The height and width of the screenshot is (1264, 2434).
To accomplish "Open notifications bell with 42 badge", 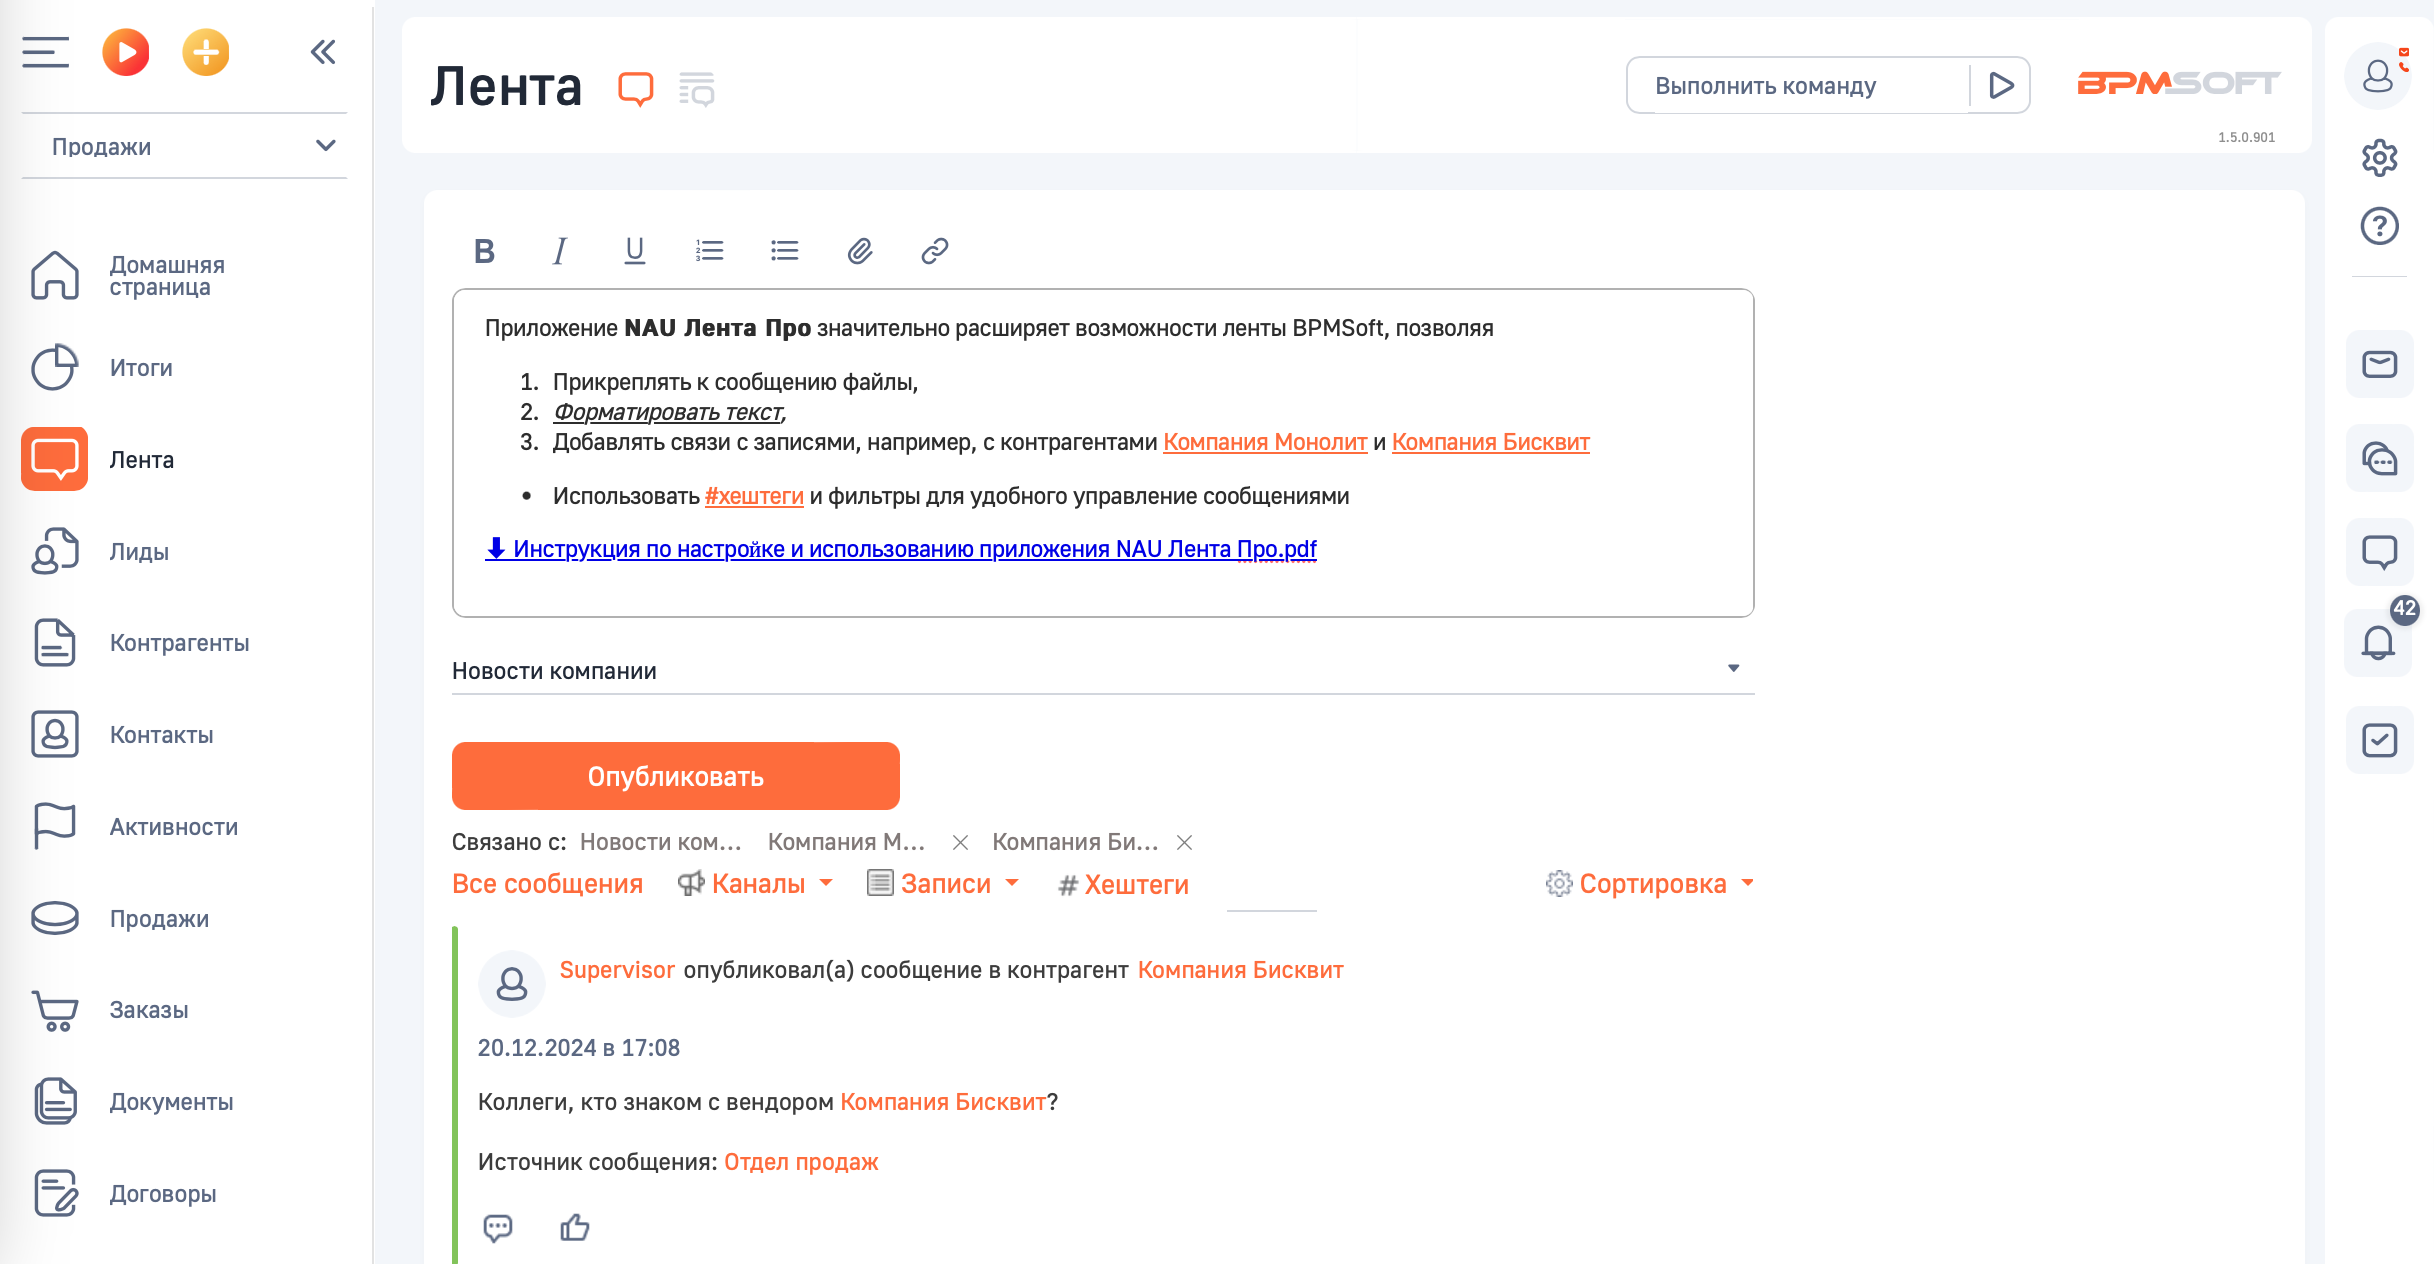I will 2380,643.
